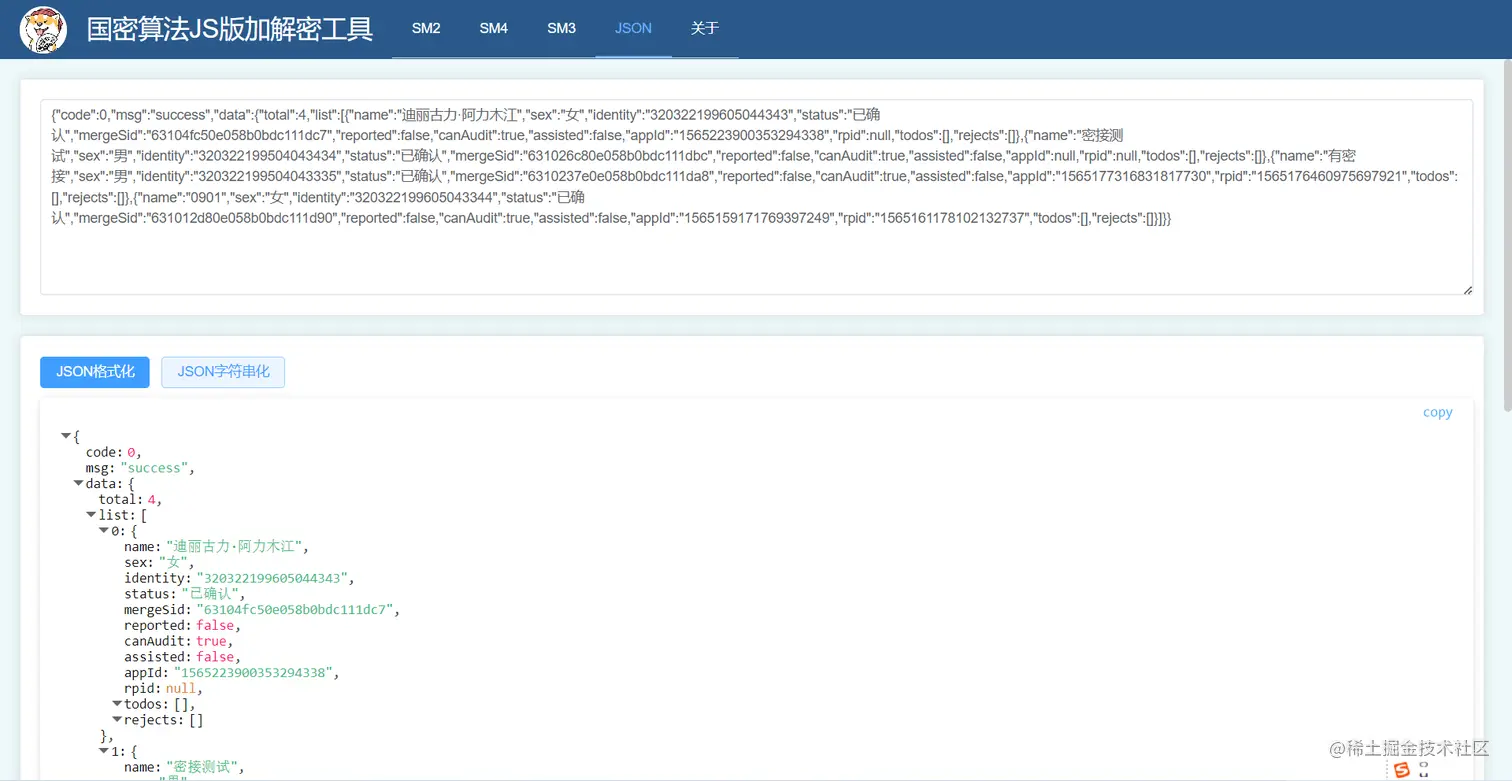The image size is (1512, 781).
Task: Click the JSON格式化 button
Action: click(95, 372)
